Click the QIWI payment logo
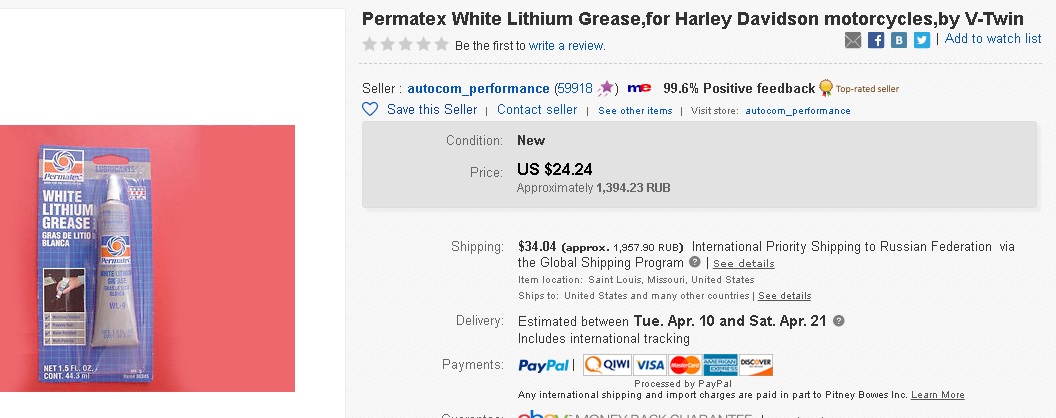 pos(606,365)
